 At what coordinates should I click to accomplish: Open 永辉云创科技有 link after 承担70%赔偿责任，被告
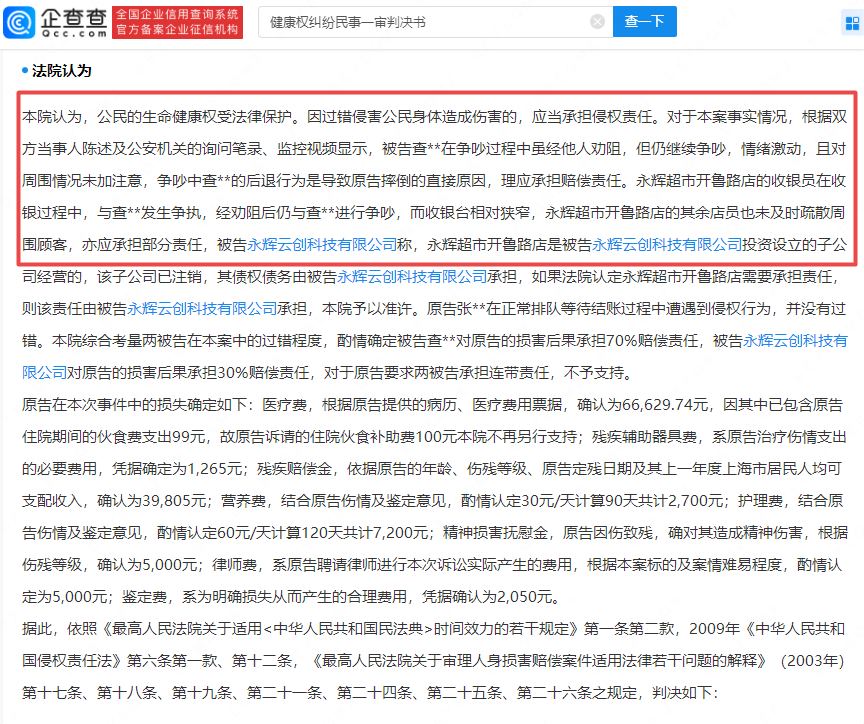795,341
